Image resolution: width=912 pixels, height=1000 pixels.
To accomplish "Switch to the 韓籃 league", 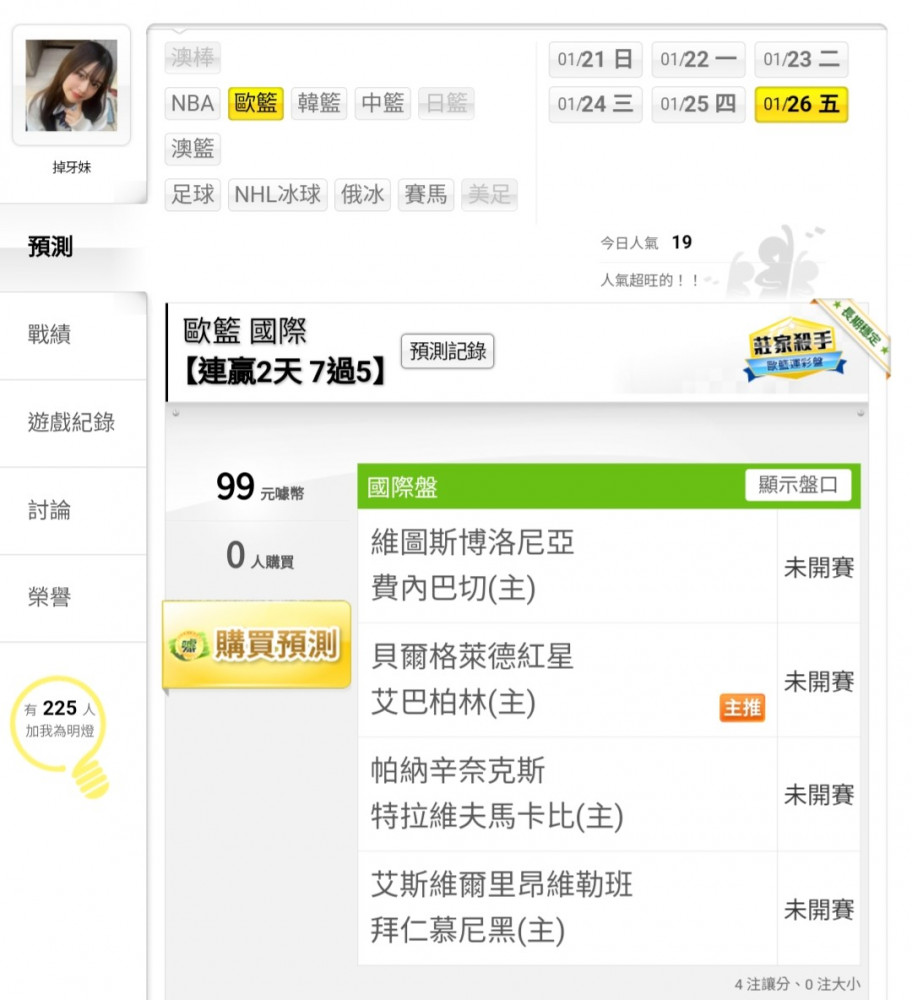I will 319,103.
